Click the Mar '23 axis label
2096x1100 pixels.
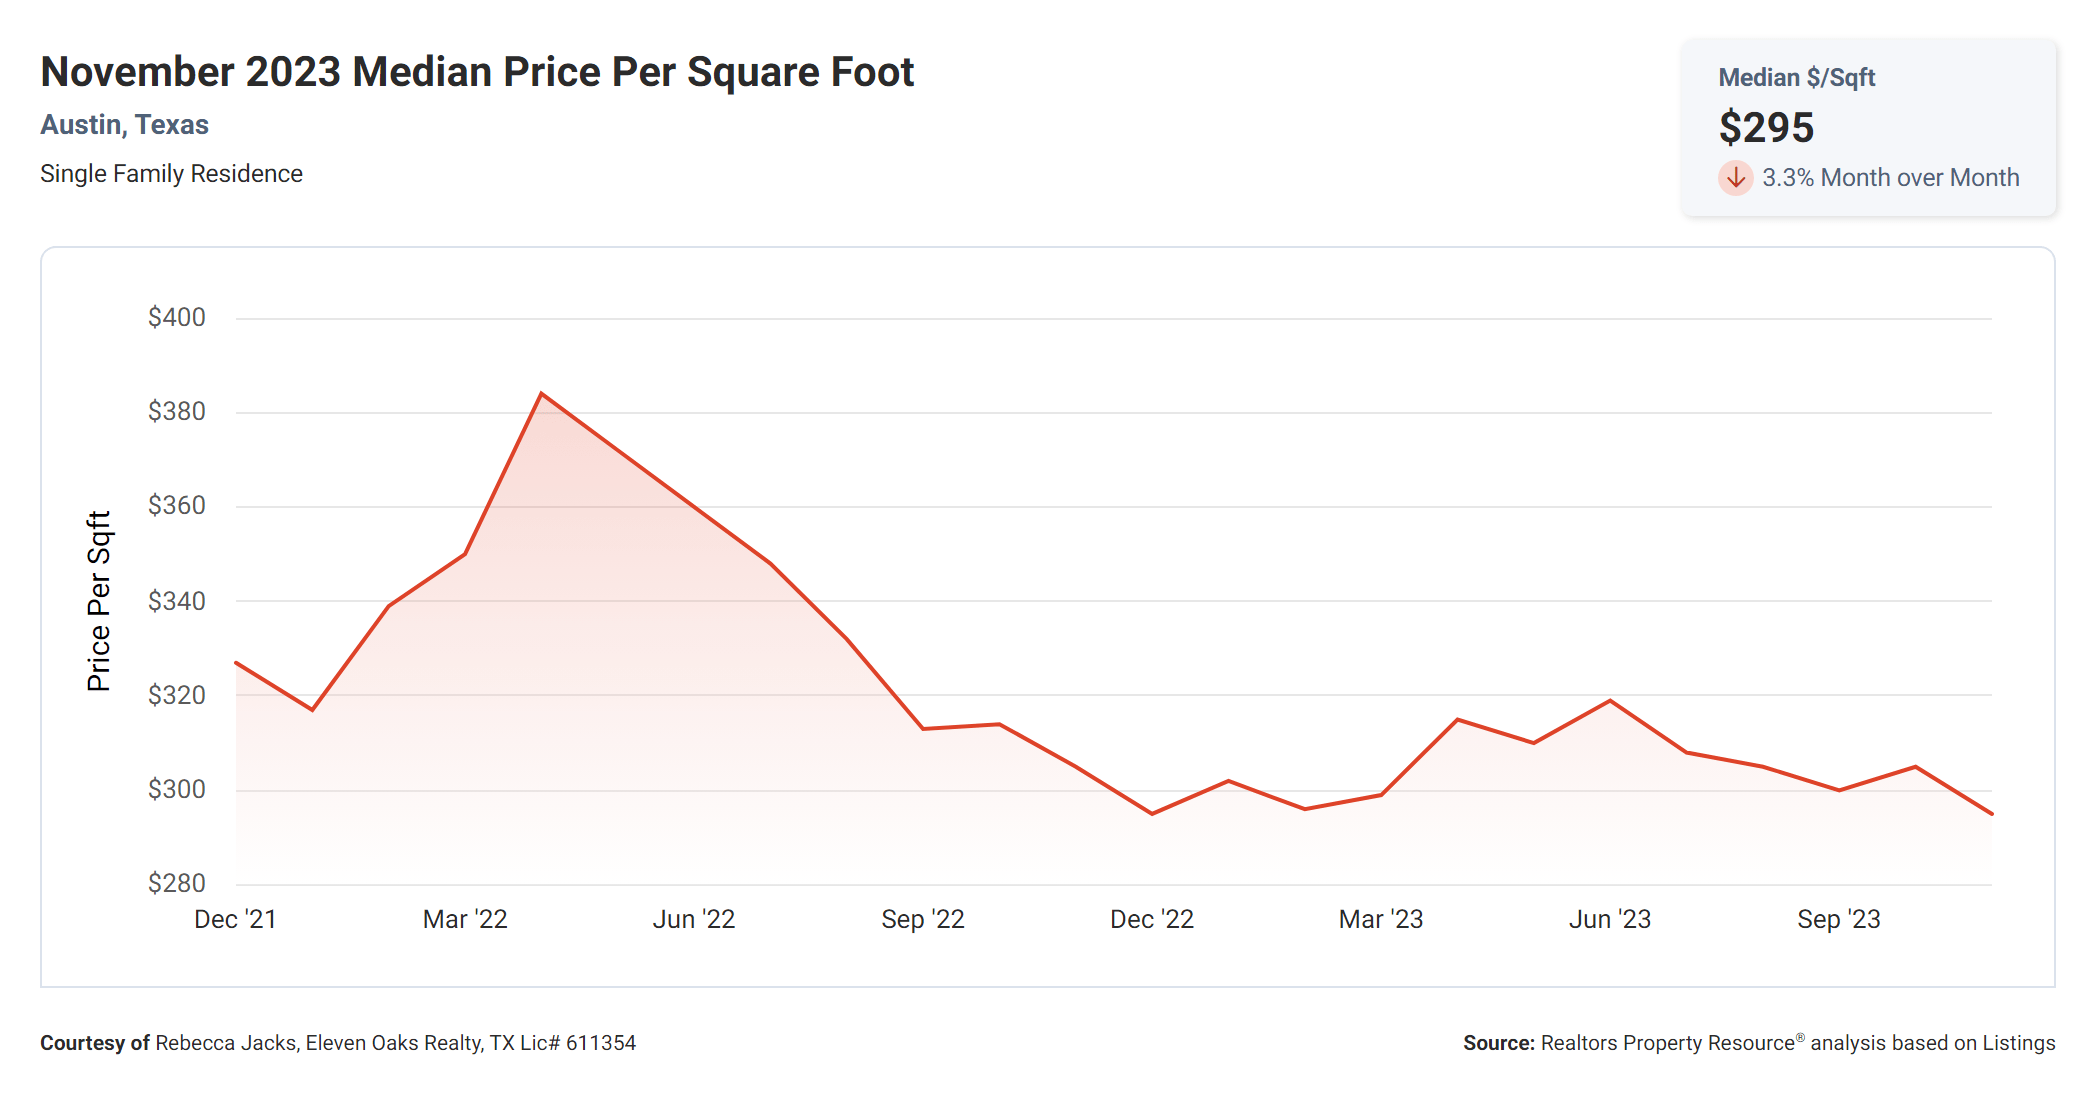tap(1381, 919)
